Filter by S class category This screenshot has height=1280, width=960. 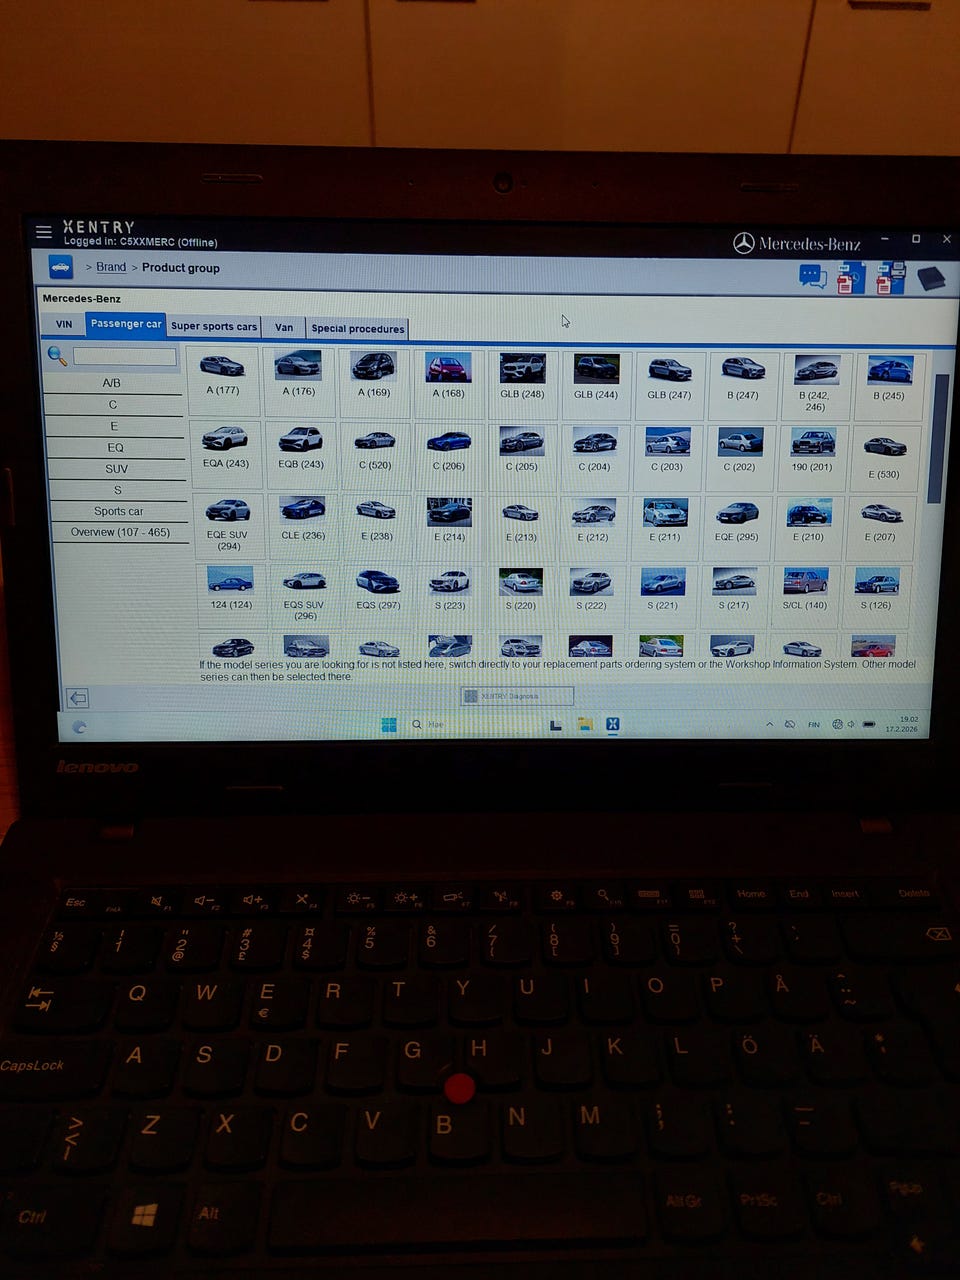[118, 490]
